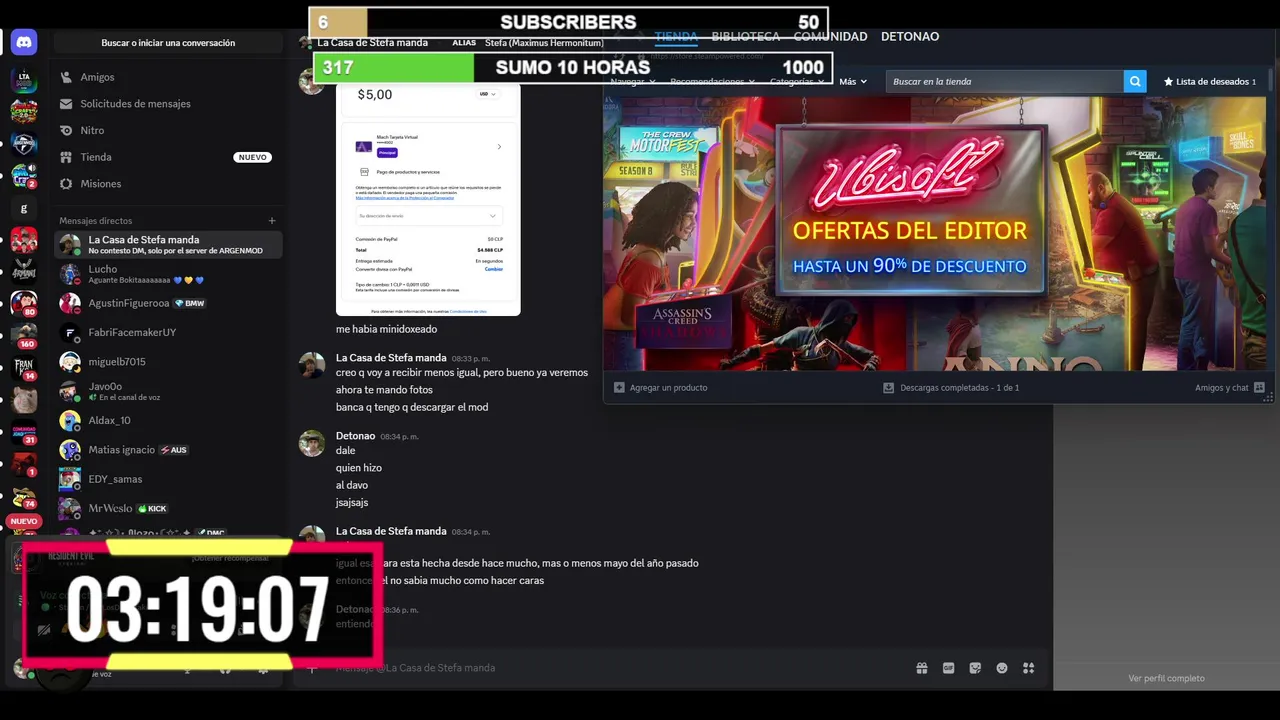
Task: Open the emoji picker icon
Action: [1002, 668]
